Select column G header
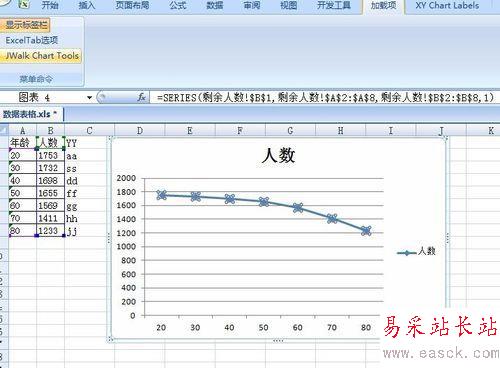 (290, 130)
